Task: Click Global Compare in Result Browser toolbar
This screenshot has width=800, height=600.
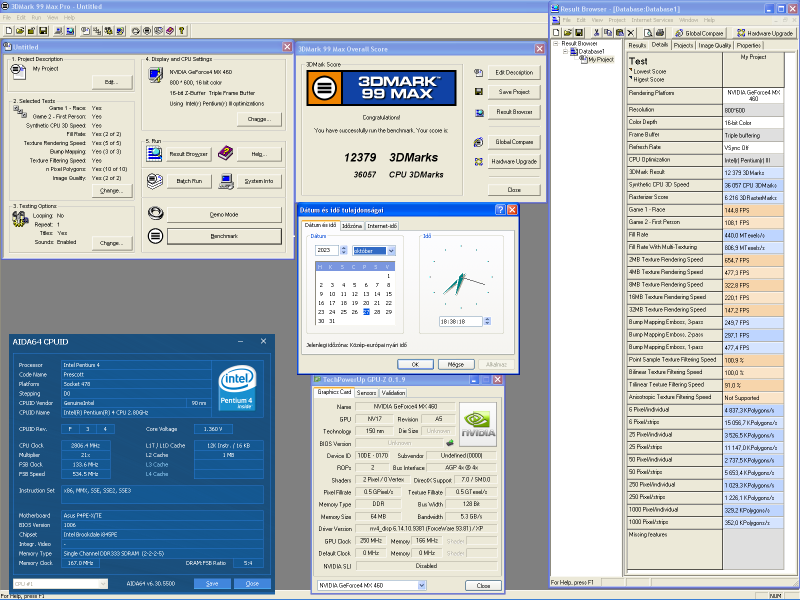Action: (699, 33)
